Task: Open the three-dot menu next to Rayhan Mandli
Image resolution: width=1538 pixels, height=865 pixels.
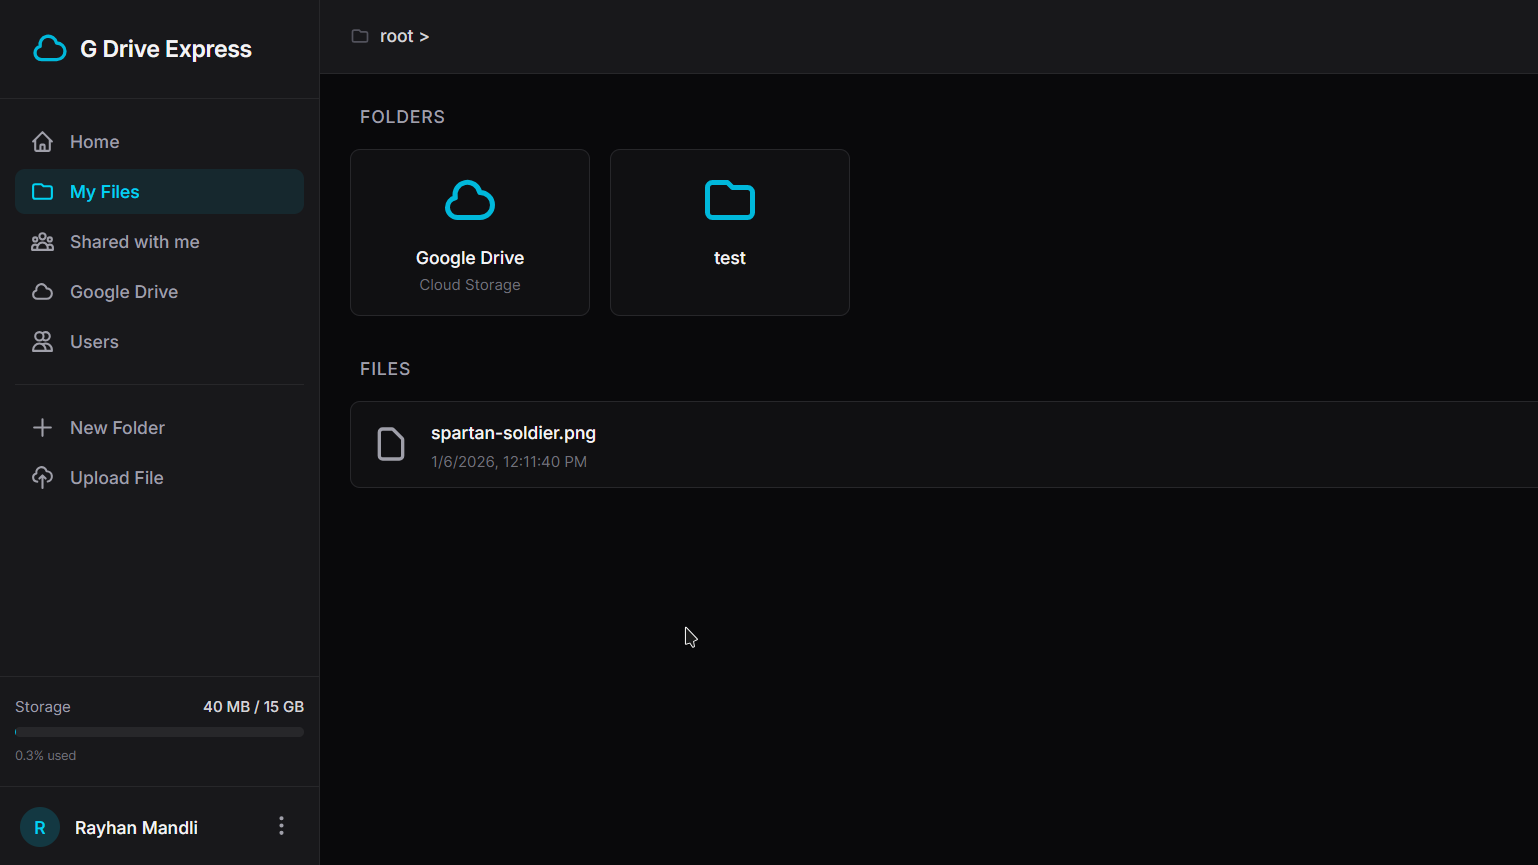Action: [281, 825]
